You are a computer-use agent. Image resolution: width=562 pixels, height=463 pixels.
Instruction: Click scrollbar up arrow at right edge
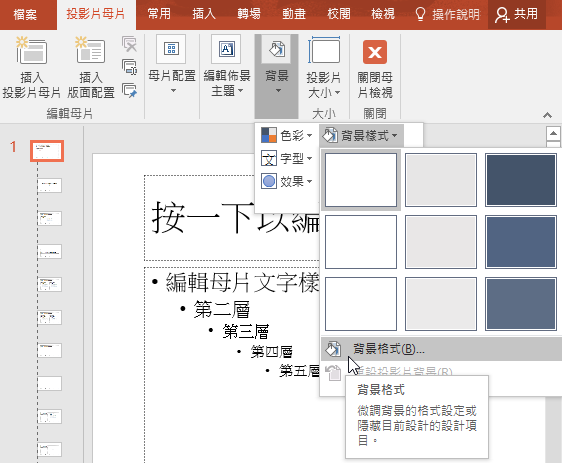click(553, 134)
